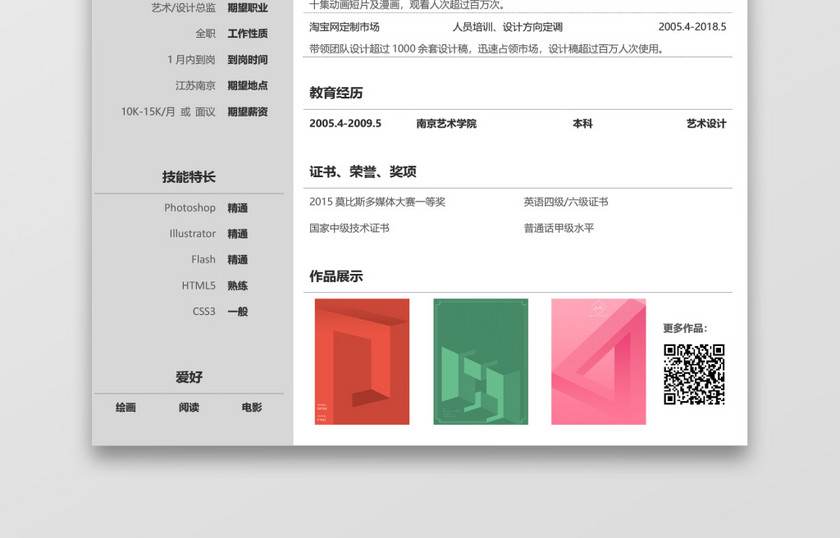Click the 教育经历 heading

[x=336, y=93]
